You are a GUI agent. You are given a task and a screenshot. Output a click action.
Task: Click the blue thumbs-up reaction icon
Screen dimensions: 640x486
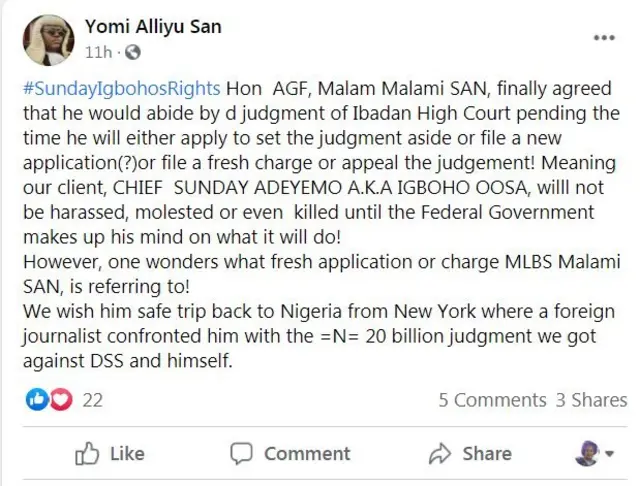(x=37, y=400)
